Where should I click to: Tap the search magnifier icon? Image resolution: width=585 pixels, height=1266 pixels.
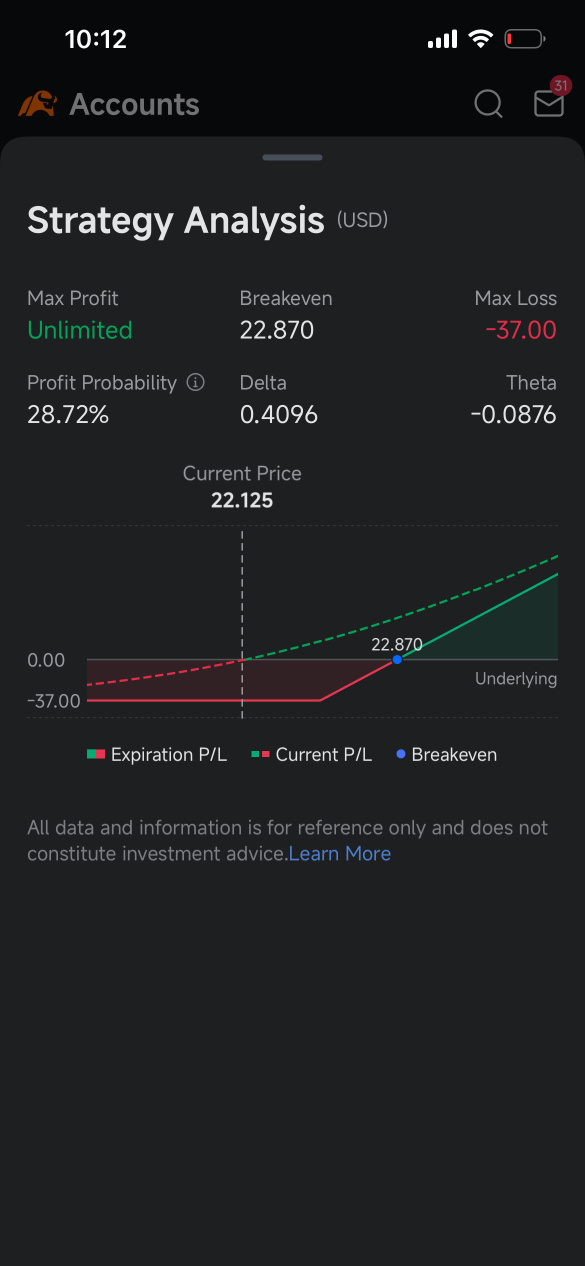click(x=488, y=104)
